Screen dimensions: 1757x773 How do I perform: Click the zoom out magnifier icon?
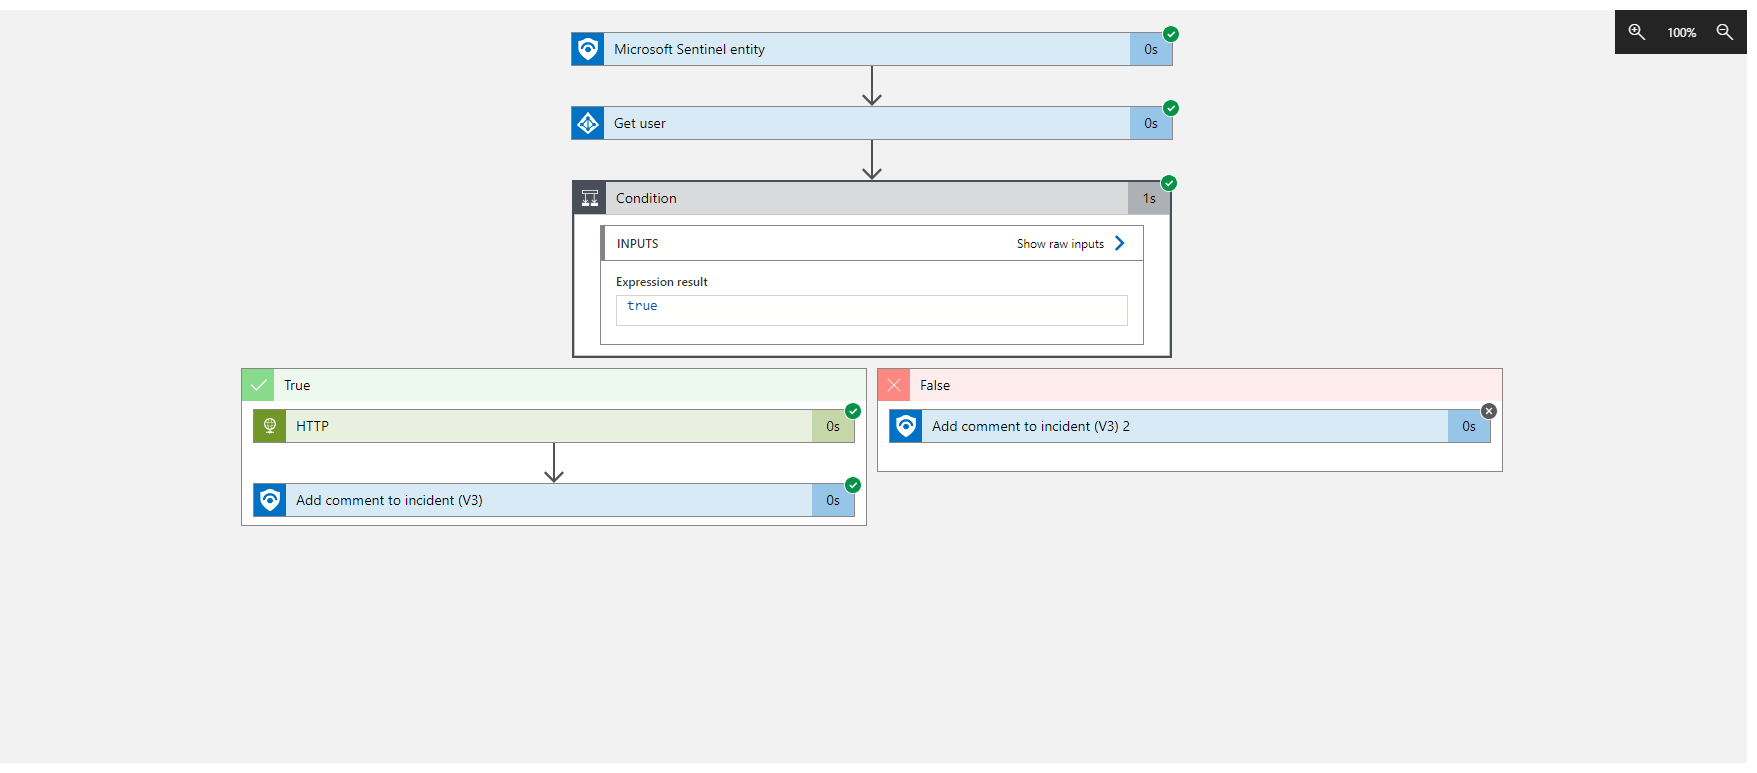(1725, 32)
